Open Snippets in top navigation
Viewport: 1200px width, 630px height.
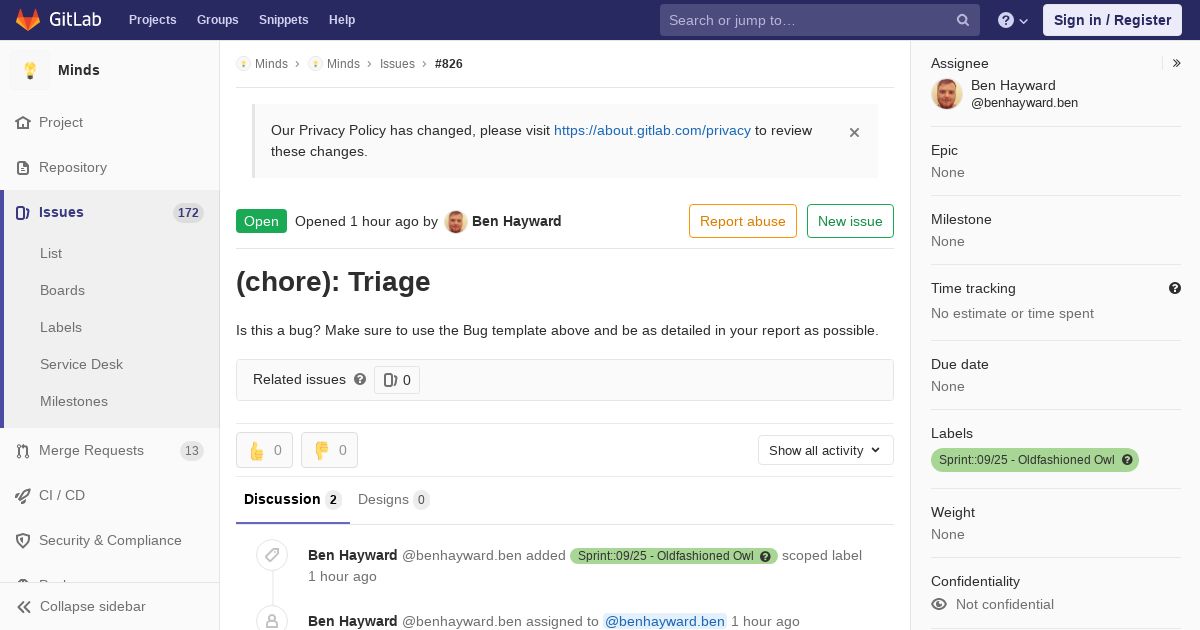(x=283, y=20)
